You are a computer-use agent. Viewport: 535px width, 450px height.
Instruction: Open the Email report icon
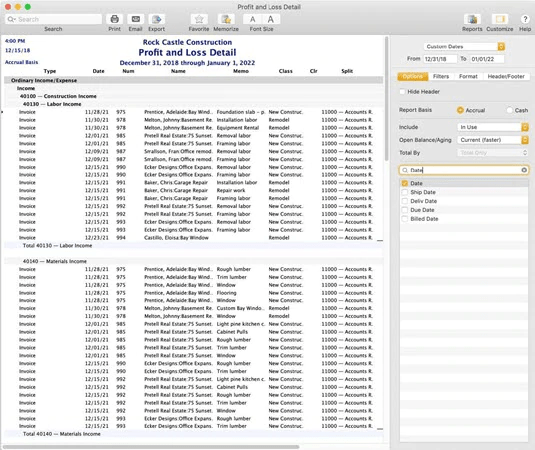click(x=135, y=19)
